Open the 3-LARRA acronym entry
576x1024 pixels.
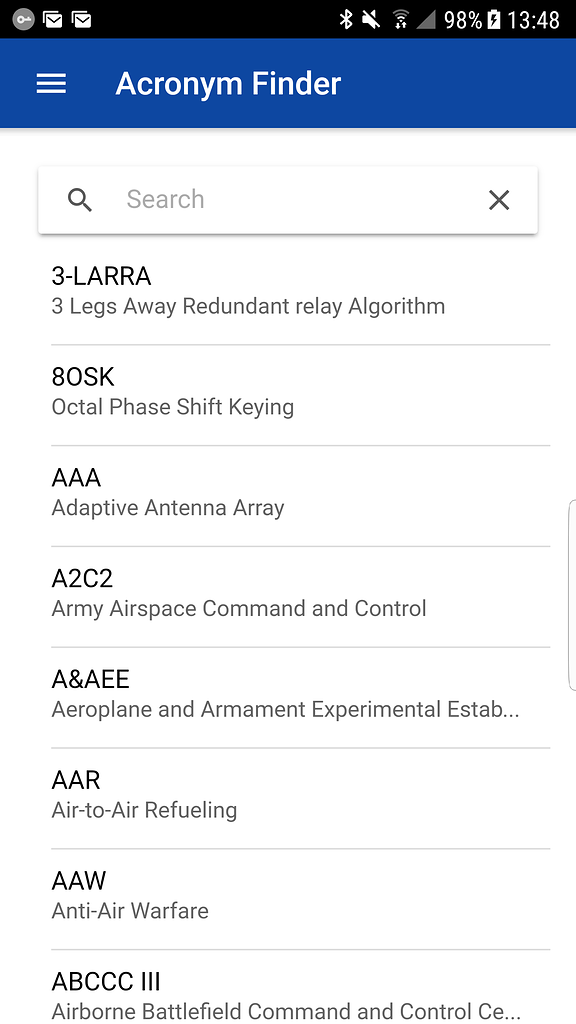pos(300,291)
